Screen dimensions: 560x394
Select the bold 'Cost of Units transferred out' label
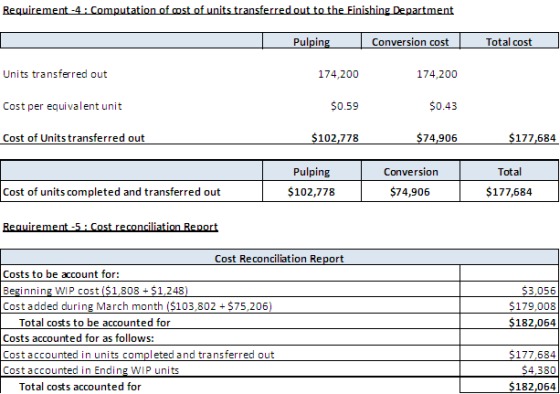tap(74, 138)
